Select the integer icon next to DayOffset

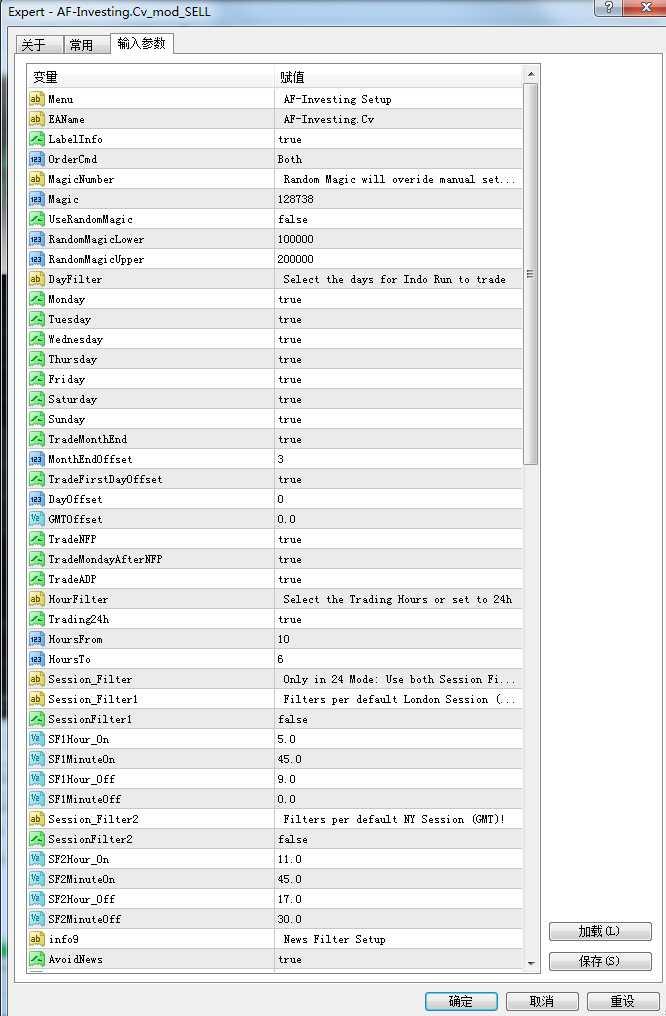pos(36,499)
